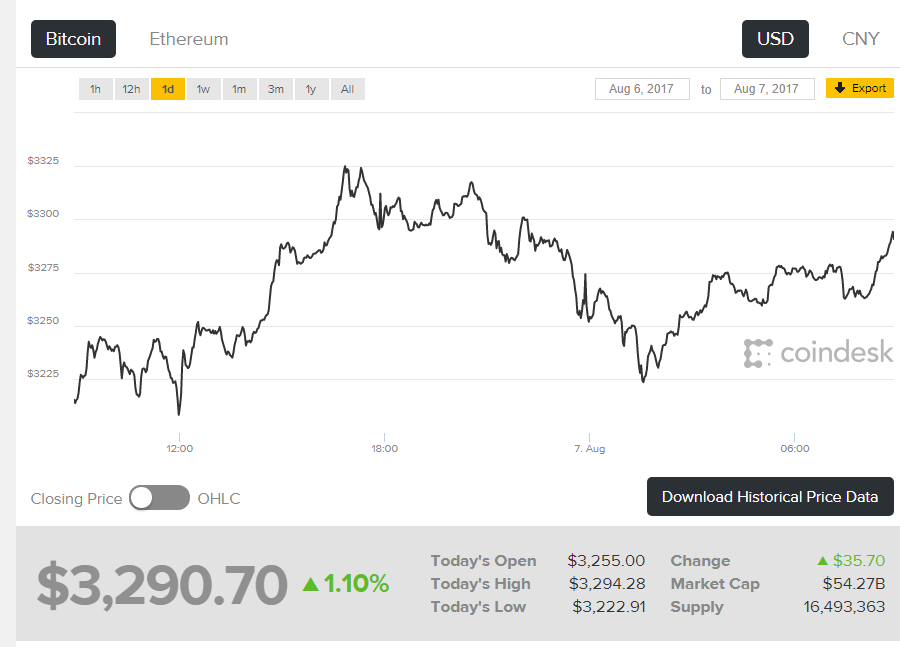The height and width of the screenshot is (647, 900).
Task: Select the 1h time range
Action: [95, 89]
